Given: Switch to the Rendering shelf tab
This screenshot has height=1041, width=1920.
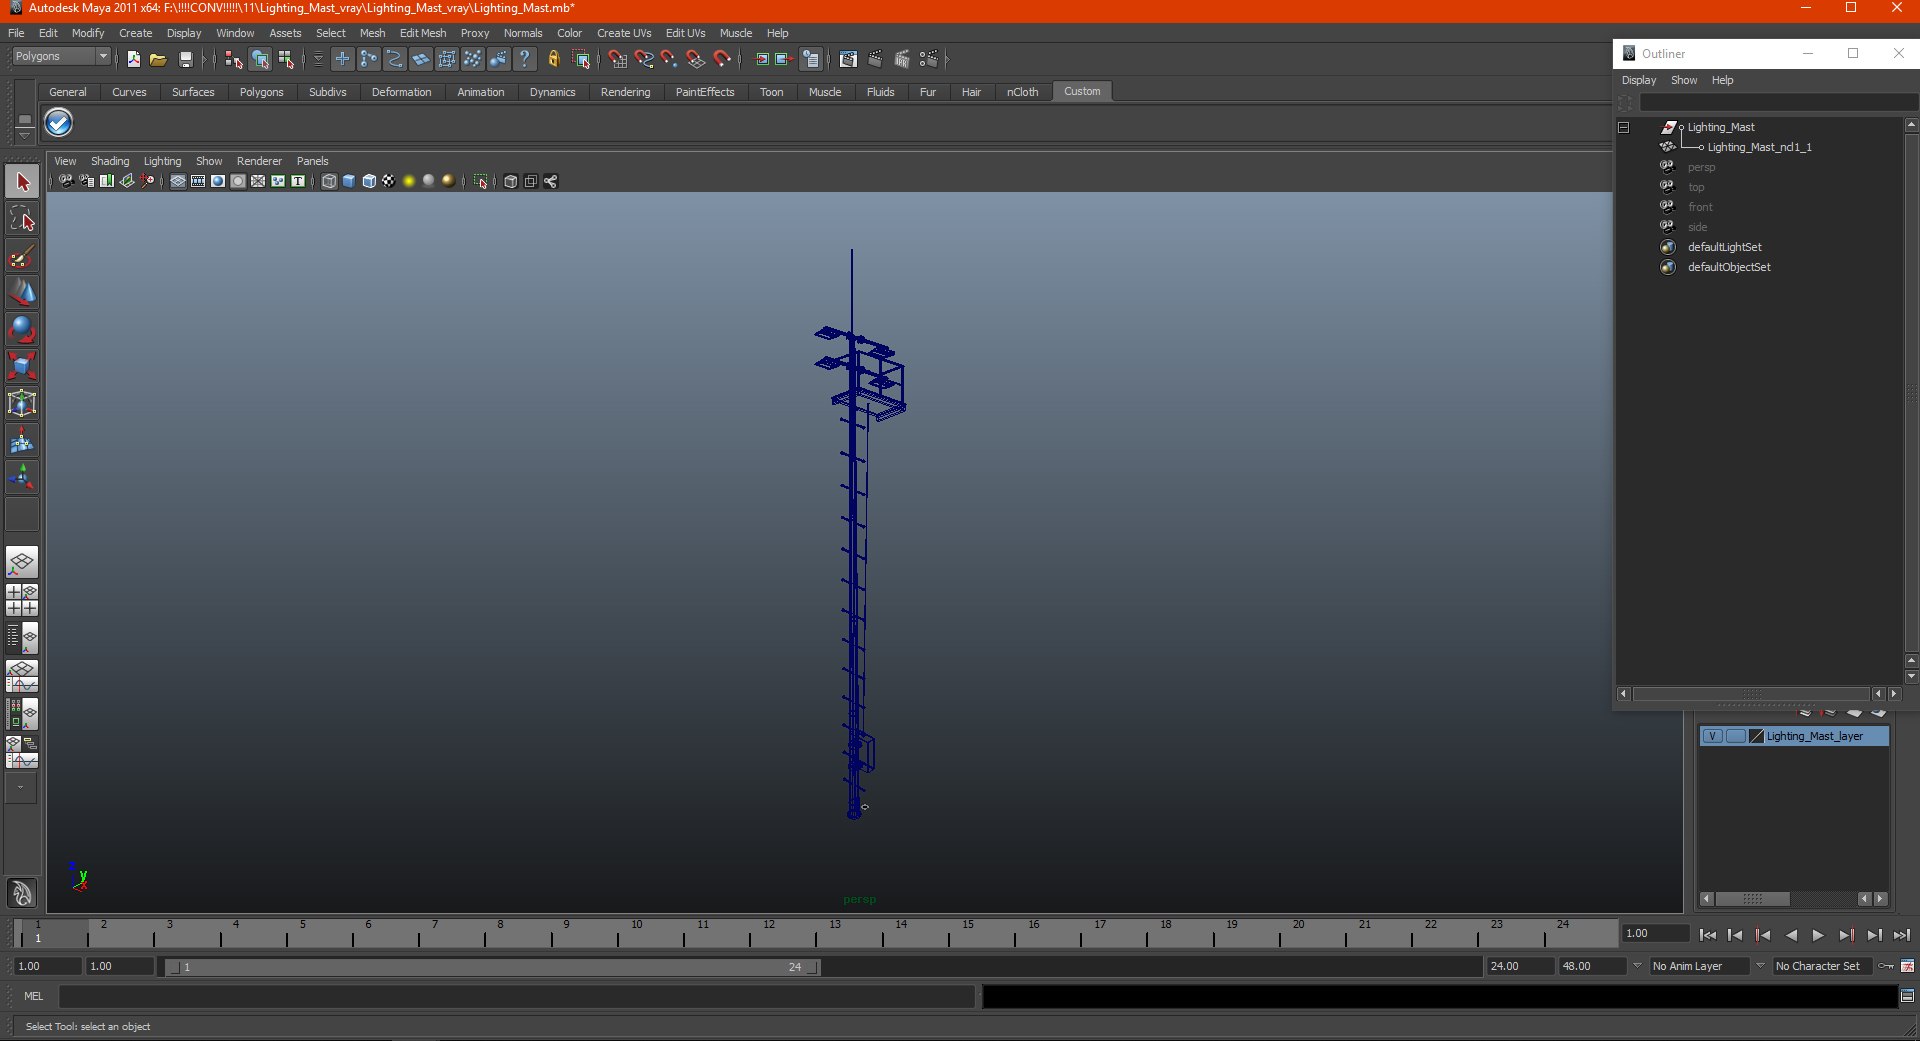Looking at the screenshot, I should (x=625, y=92).
